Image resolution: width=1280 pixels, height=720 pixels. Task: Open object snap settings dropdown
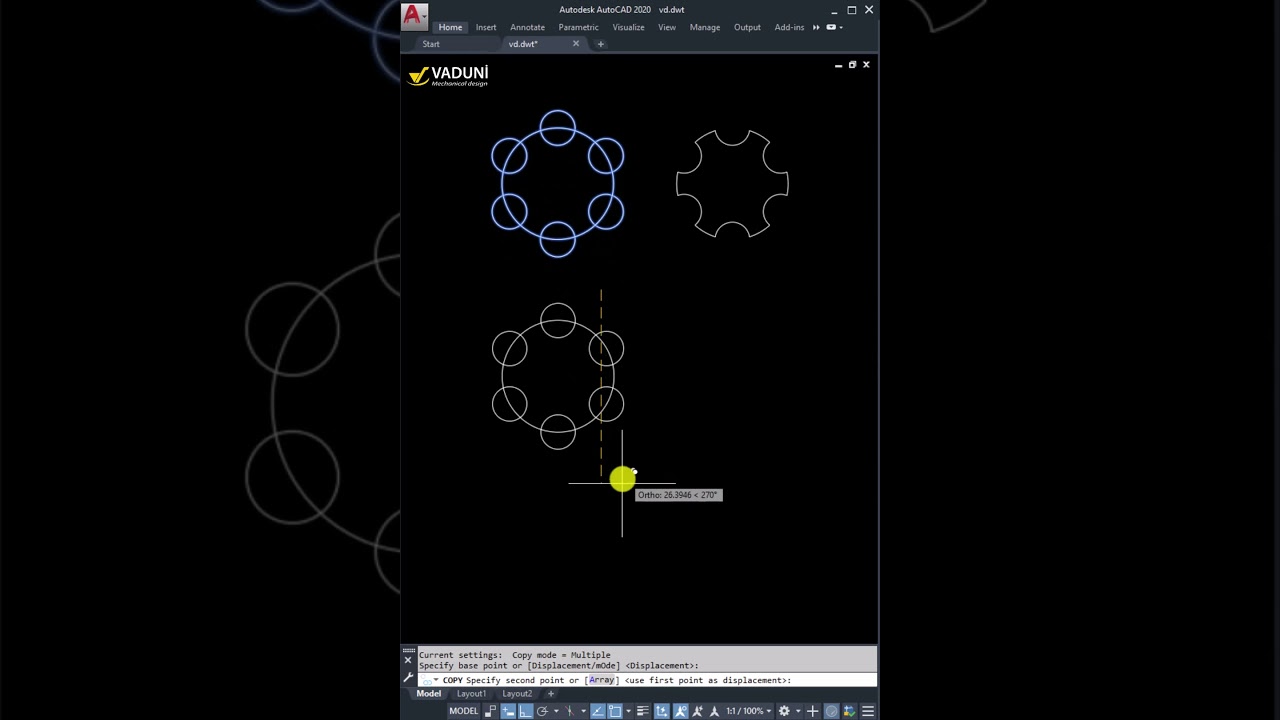[629, 711]
